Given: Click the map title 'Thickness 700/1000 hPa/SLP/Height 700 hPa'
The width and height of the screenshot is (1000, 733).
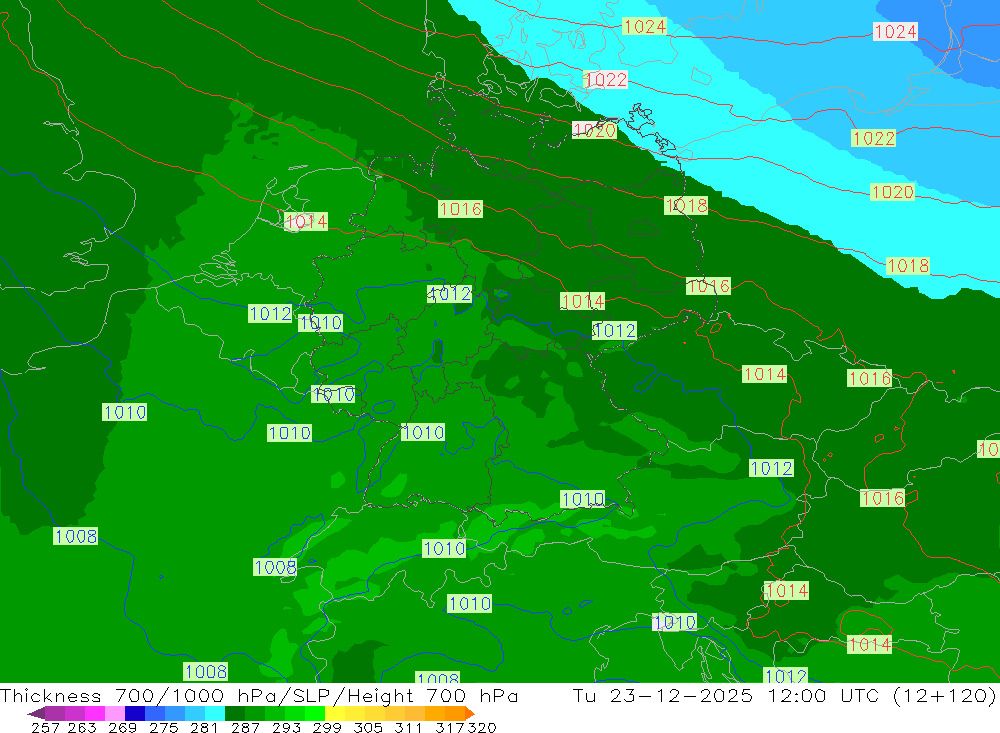Looking at the screenshot, I should click(259, 695).
